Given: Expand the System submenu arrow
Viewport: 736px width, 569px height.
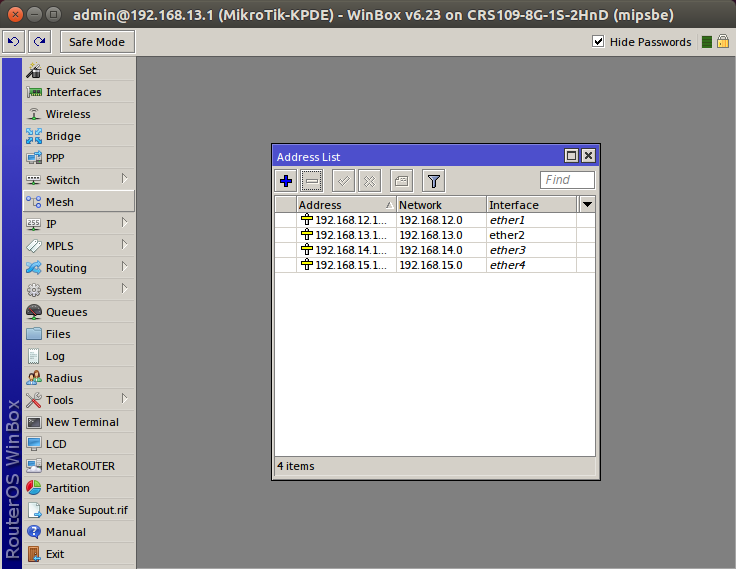Looking at the screenshot, I should pyautogui.click(x=124, y=289).
